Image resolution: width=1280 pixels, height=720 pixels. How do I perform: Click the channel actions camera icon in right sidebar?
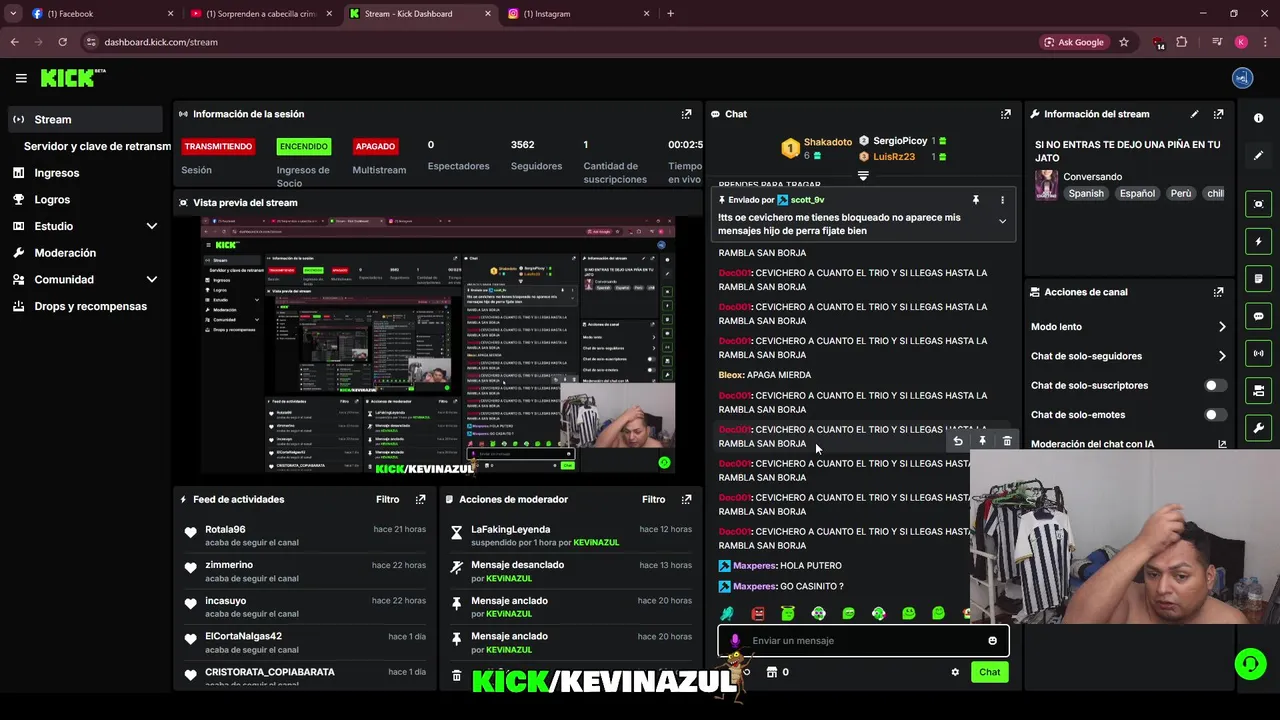1258,390
